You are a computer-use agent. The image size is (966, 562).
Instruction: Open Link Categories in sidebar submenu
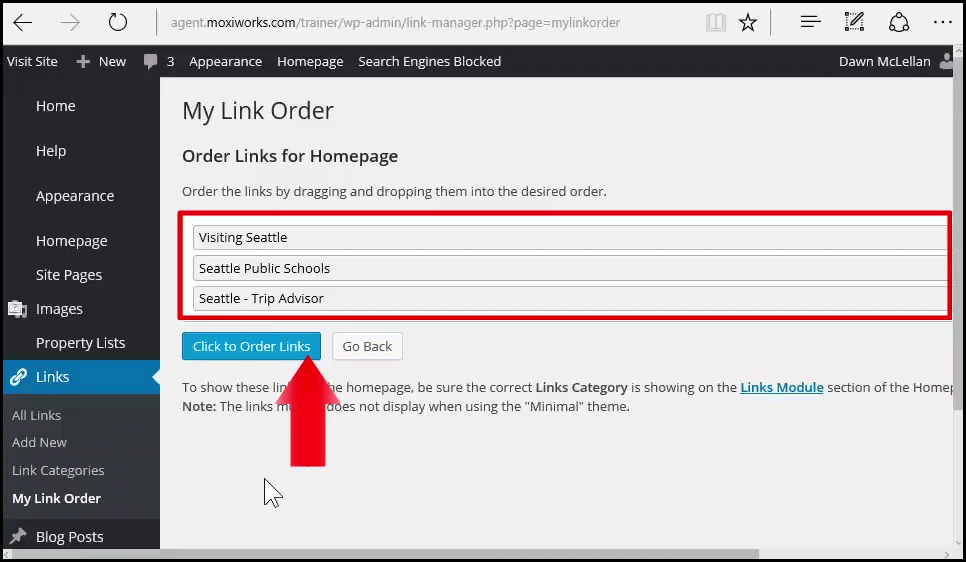point(58,470)
